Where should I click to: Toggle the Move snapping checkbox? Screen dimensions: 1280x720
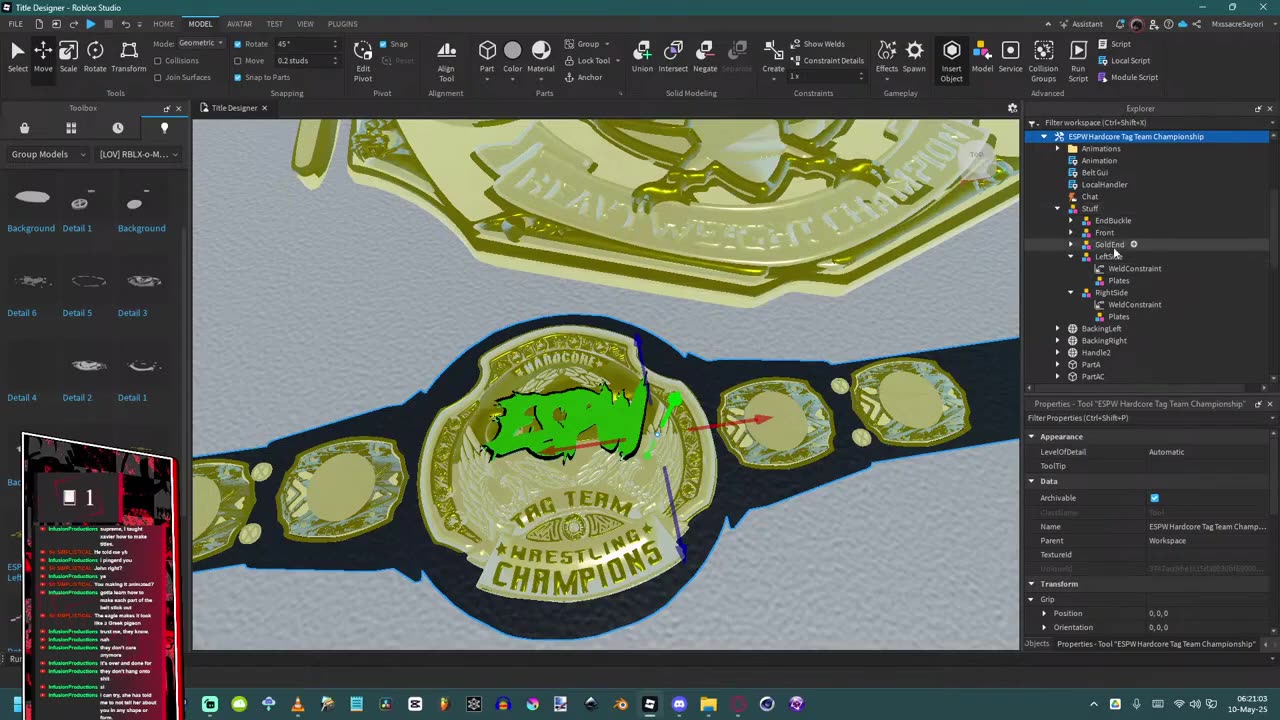(238, 61)
